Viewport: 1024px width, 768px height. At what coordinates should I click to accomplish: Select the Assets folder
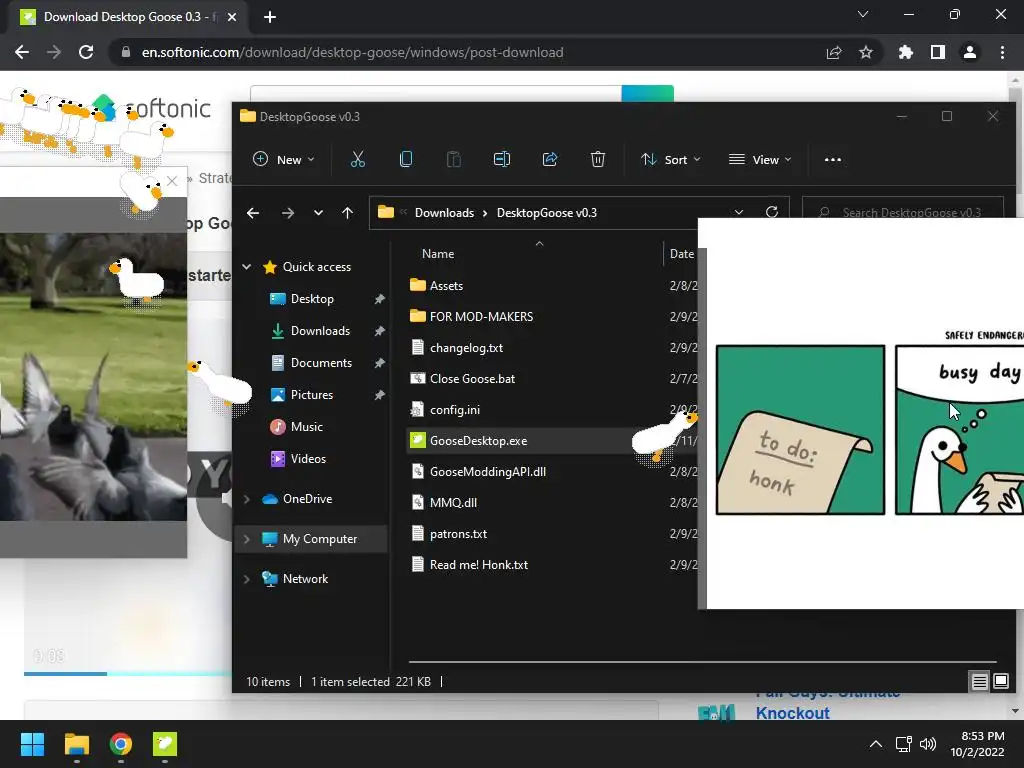[x=446, y=285]
